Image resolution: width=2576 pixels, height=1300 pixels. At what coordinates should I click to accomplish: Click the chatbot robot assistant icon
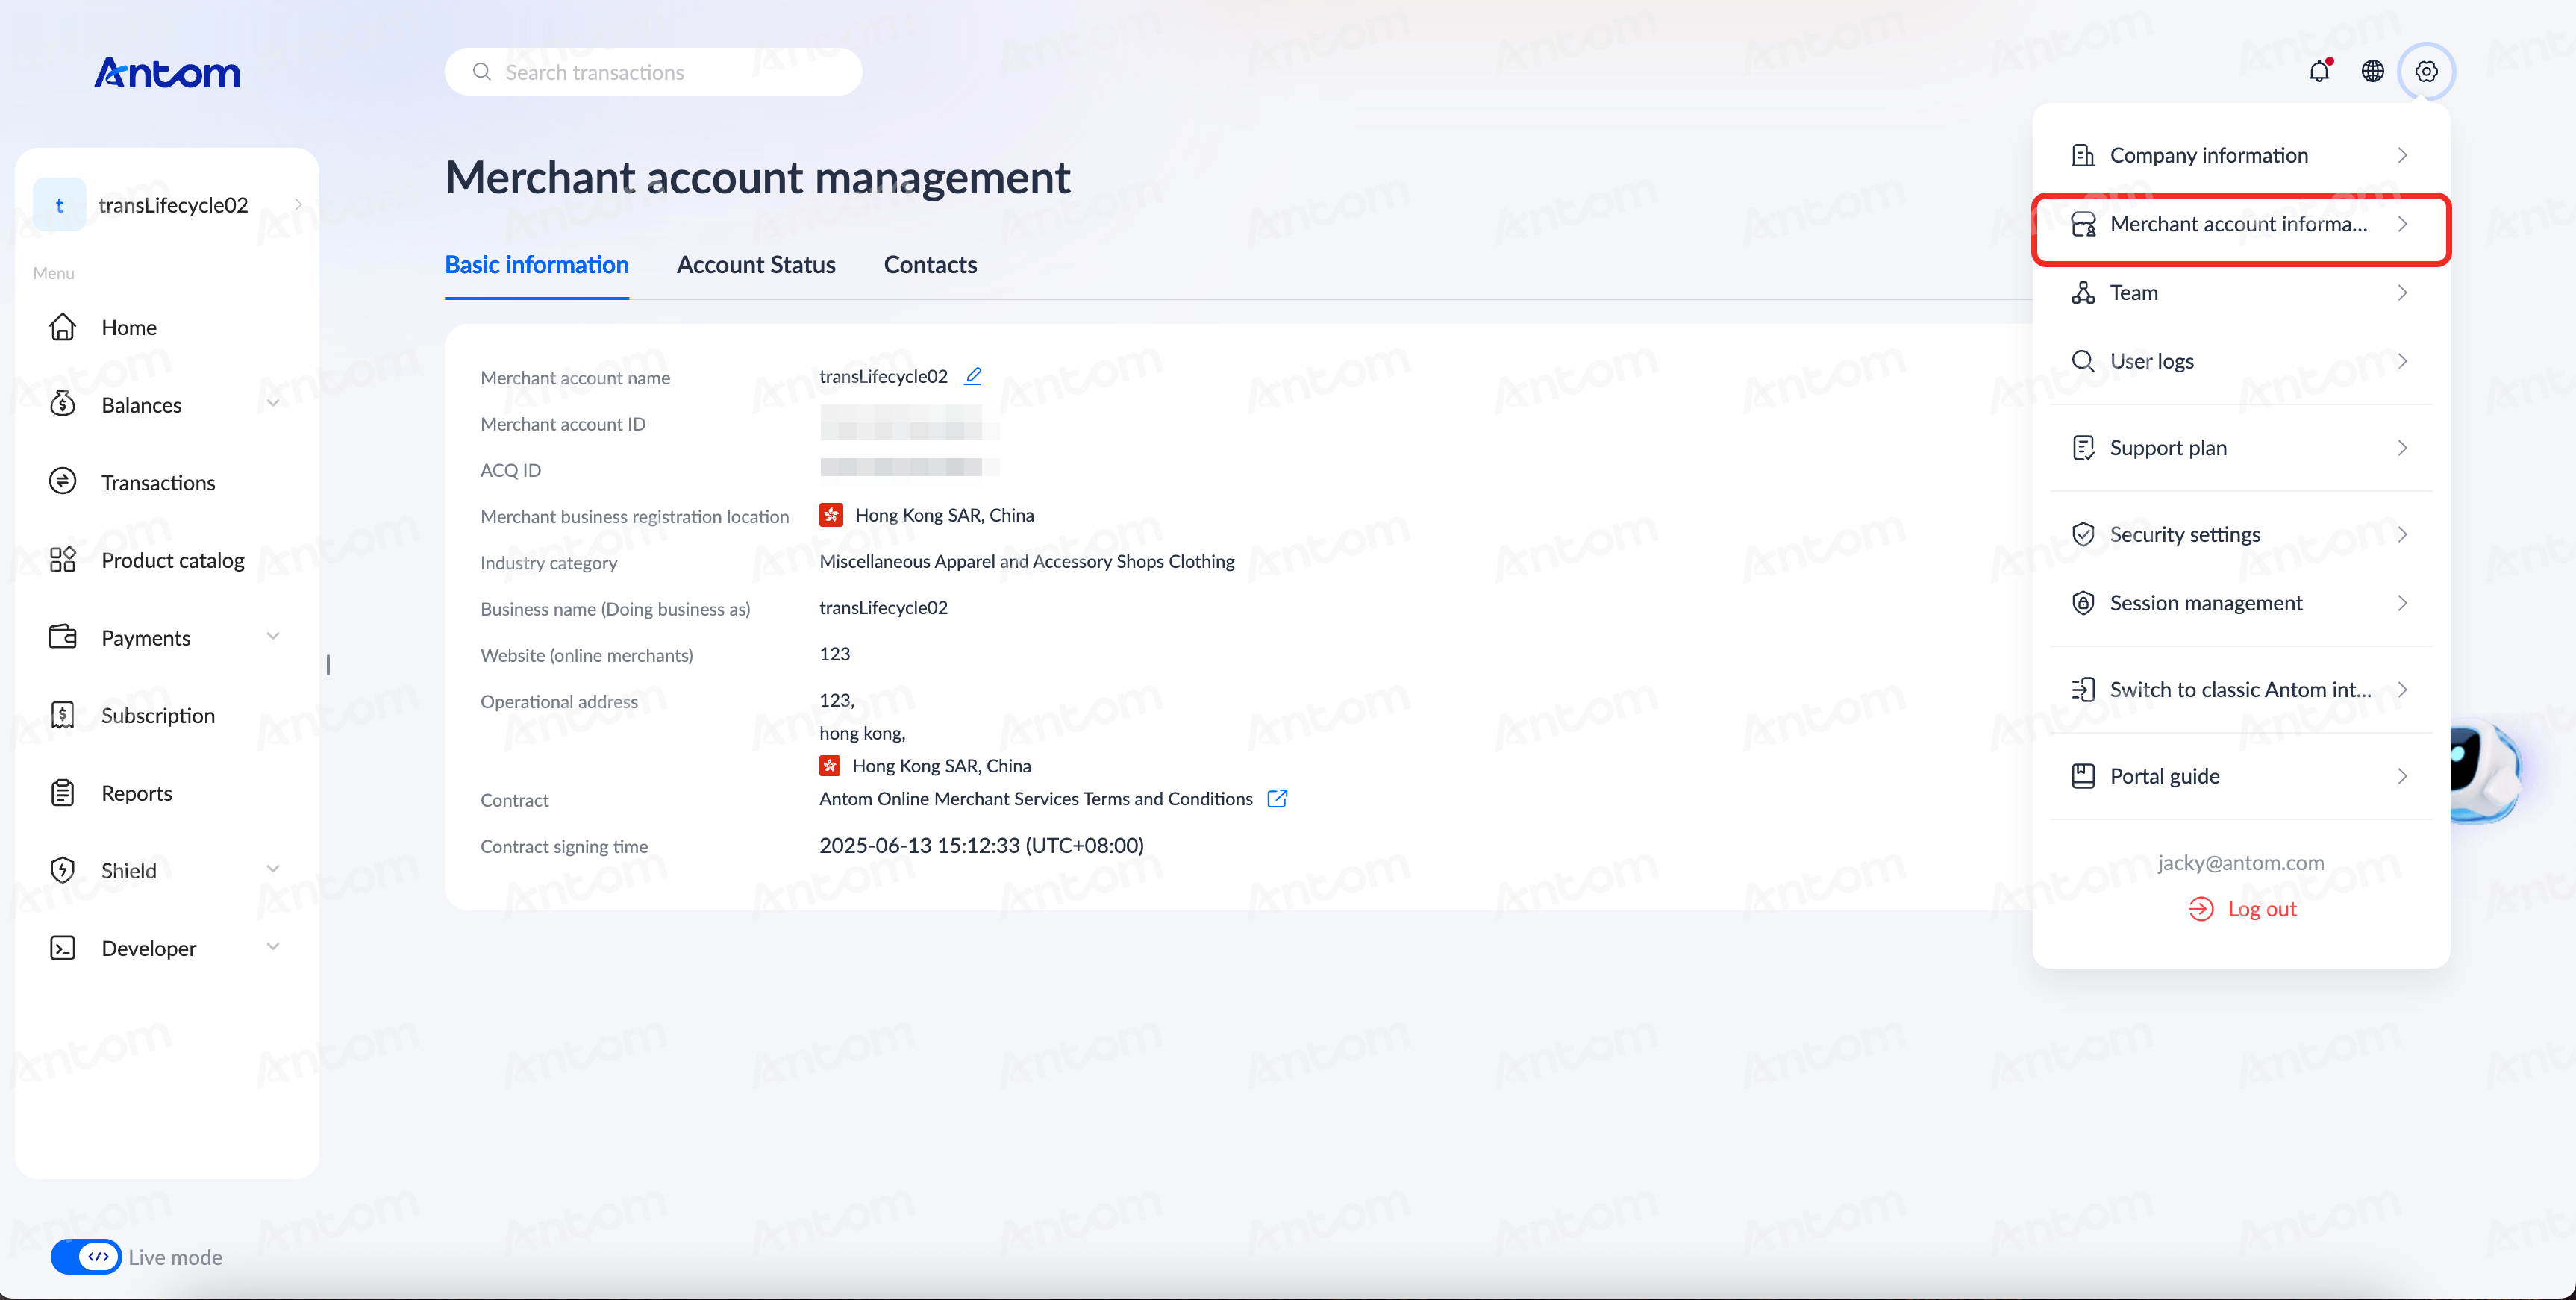point(2486,772)
